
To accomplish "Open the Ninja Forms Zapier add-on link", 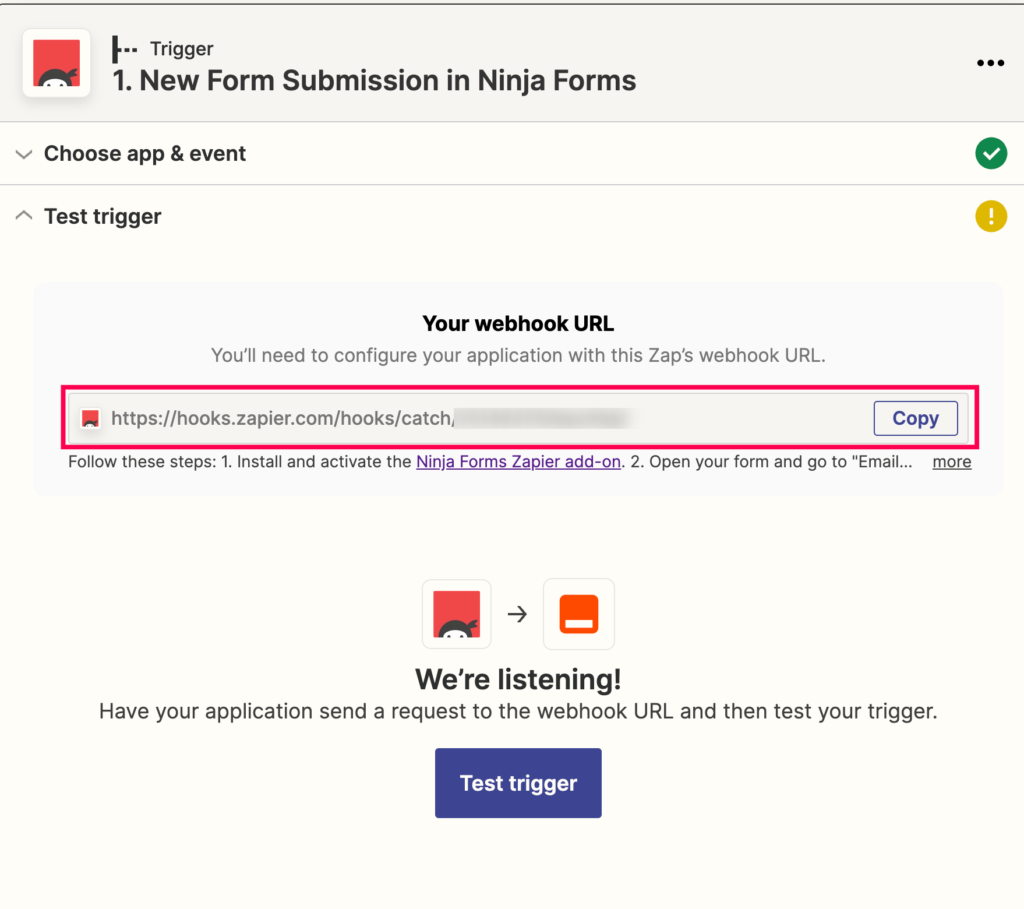I will tap(519, 462).
